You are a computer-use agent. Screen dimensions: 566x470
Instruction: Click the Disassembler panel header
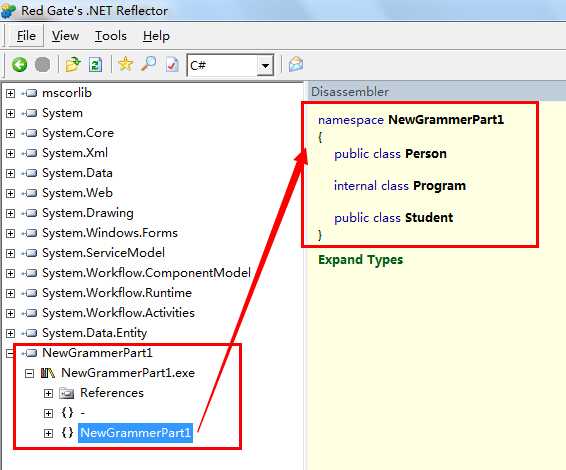coord(437,92)
